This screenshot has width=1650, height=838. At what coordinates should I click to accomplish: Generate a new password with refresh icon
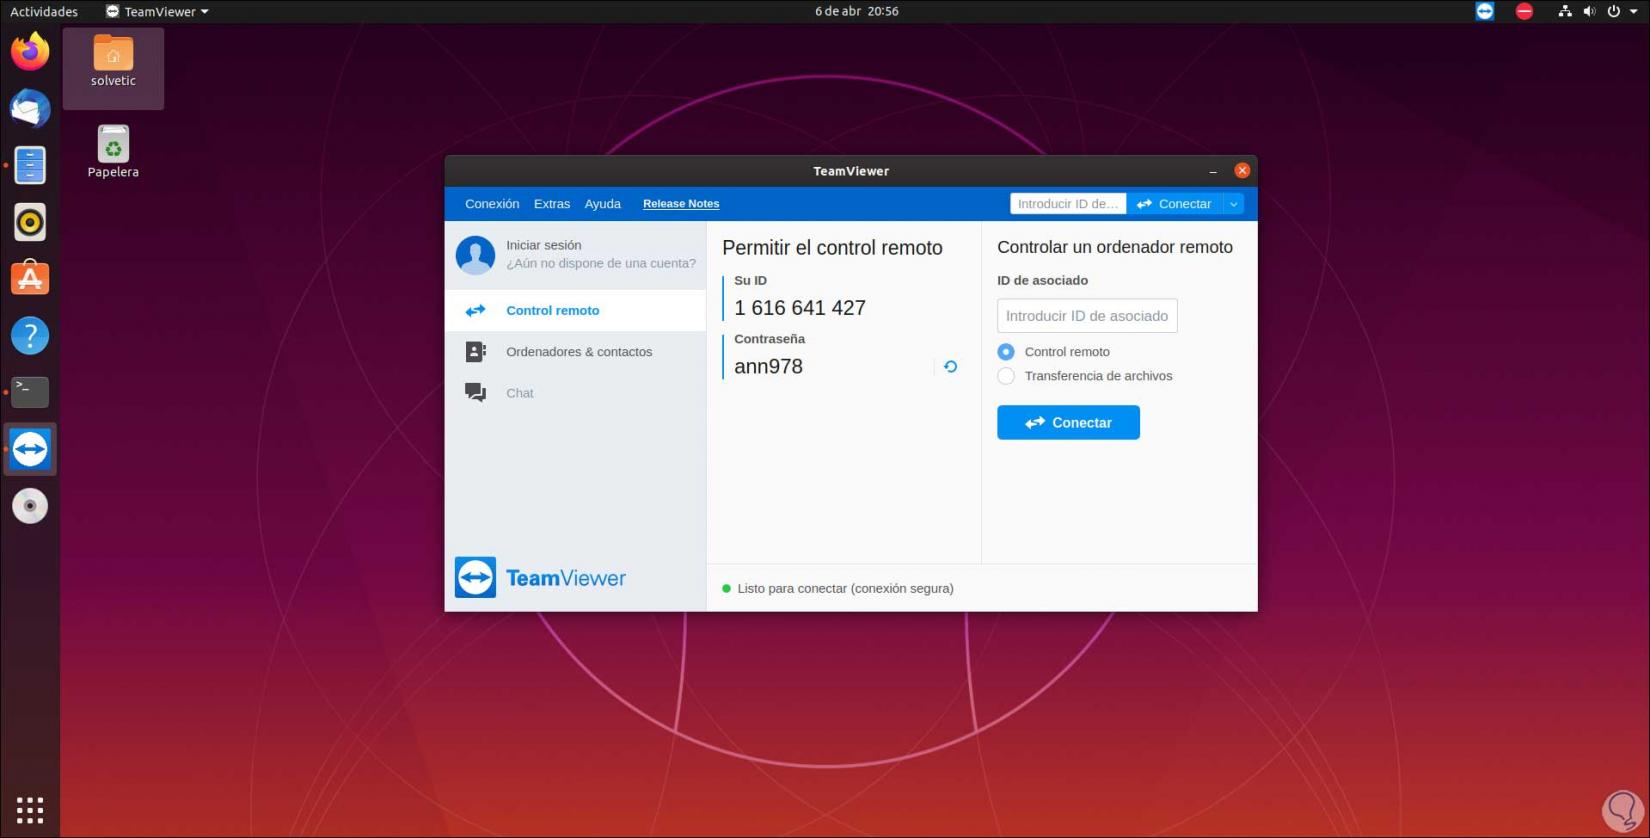click(x=951, y=367)
